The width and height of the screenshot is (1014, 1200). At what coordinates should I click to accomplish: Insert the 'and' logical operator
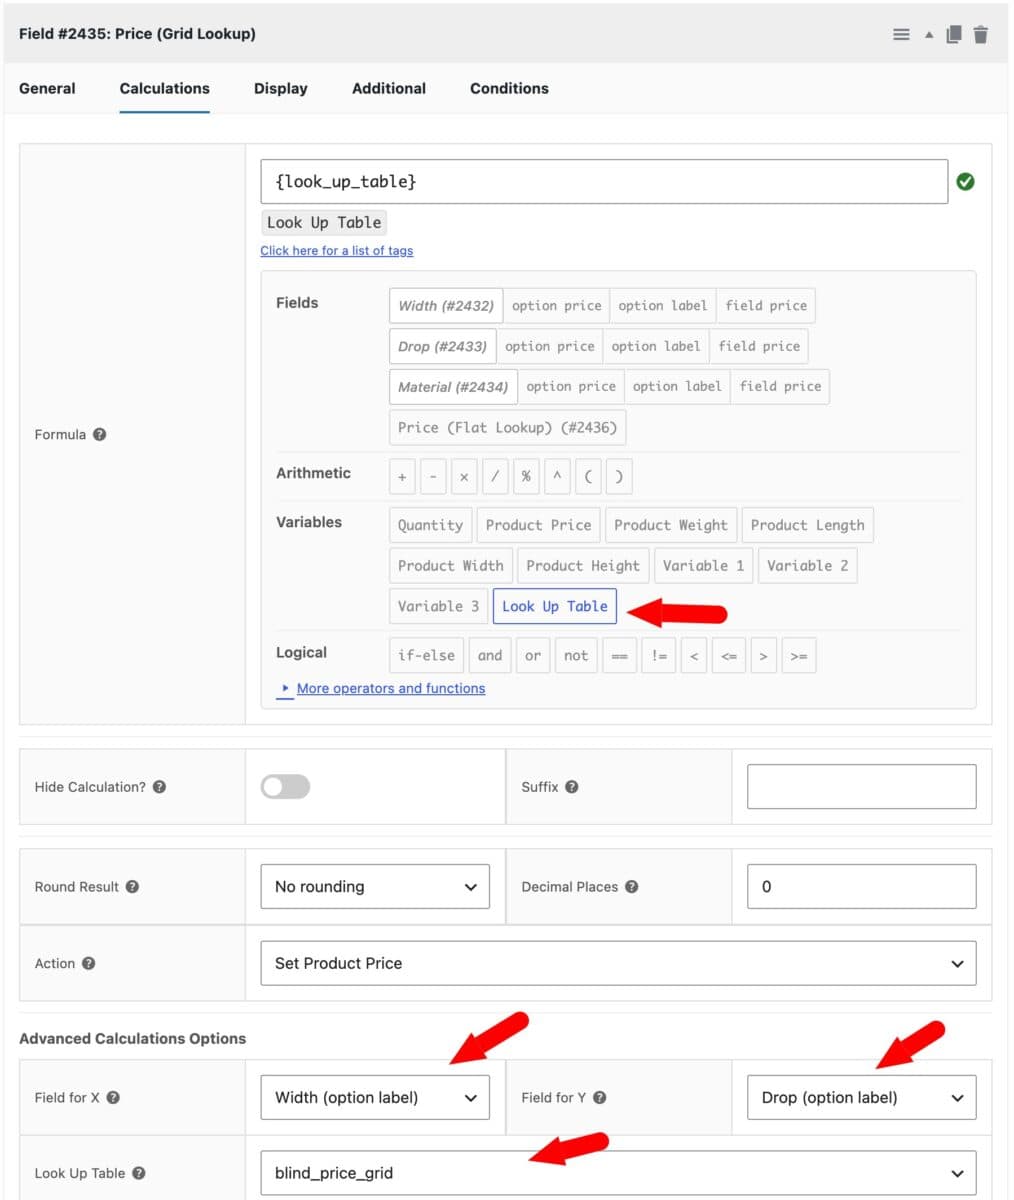490,656
